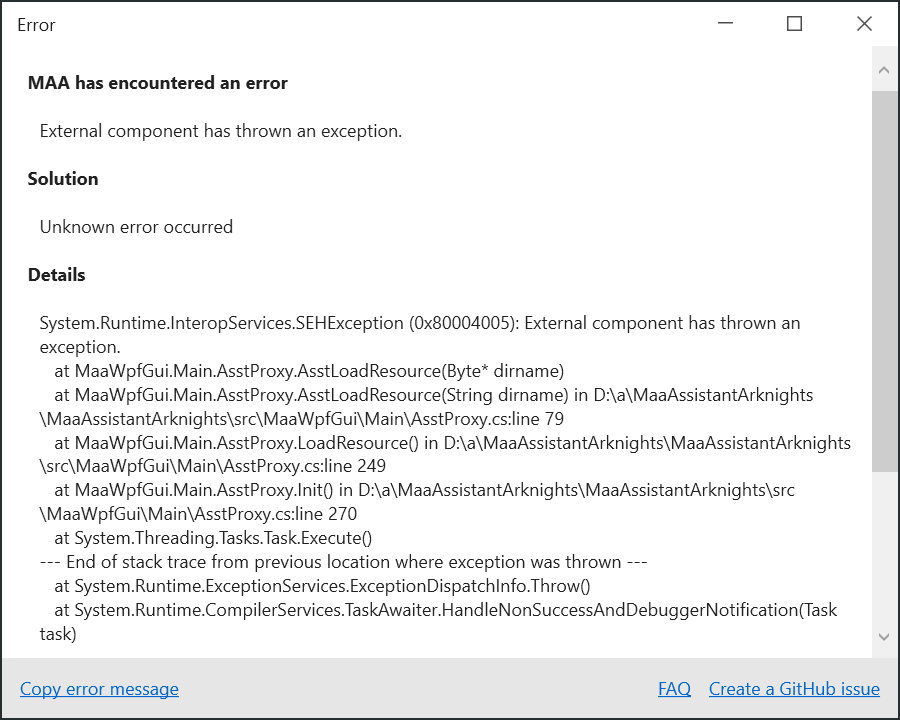Click the Details heading
Screen dimensions: 900x720
point(56,275)
